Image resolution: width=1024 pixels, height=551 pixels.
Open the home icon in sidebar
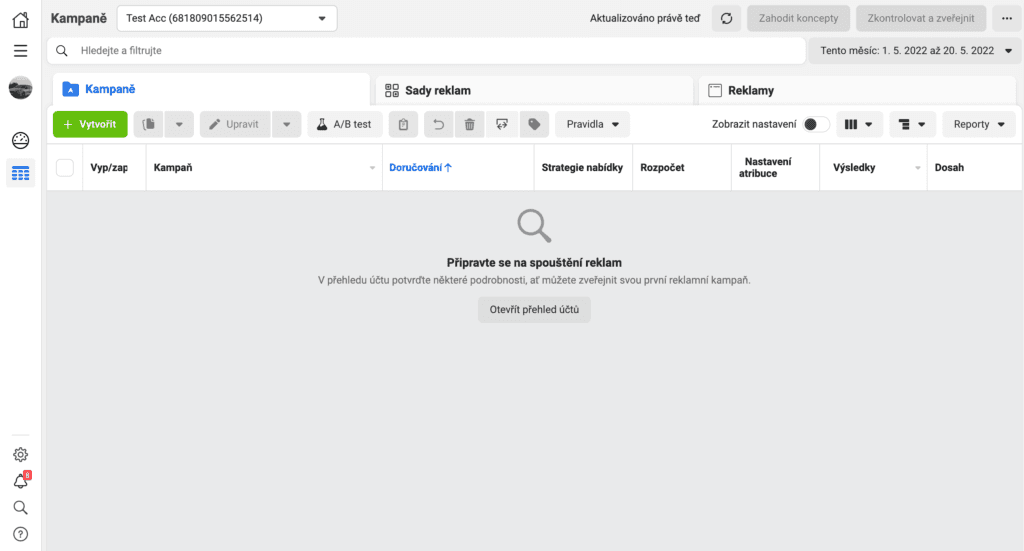coord(20,20)
